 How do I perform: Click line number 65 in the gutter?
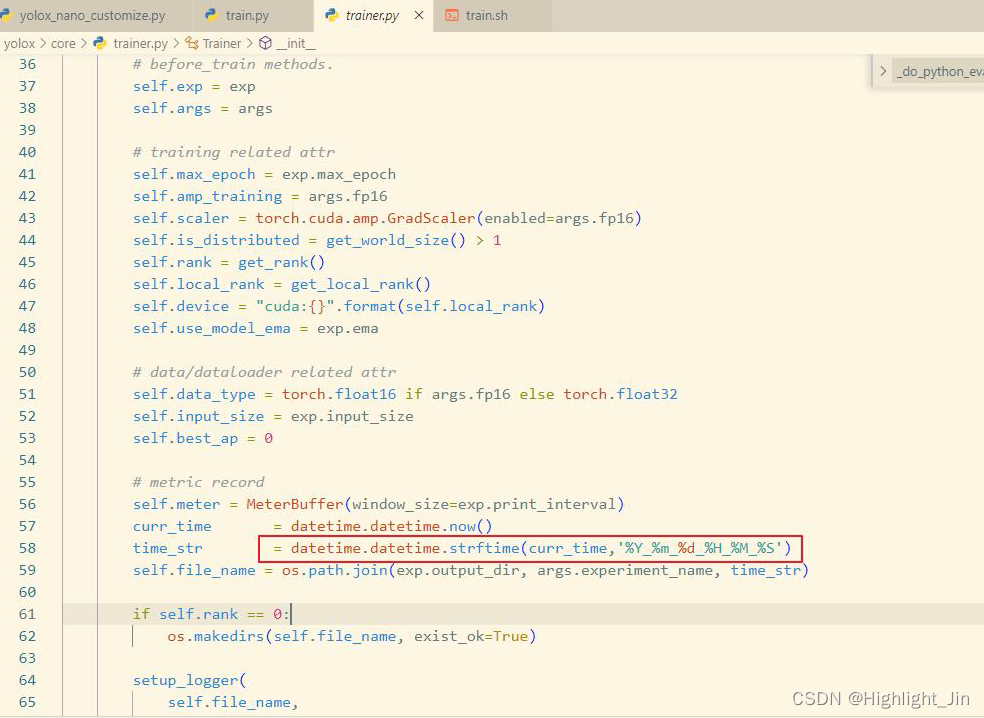(x=27, y=702)
